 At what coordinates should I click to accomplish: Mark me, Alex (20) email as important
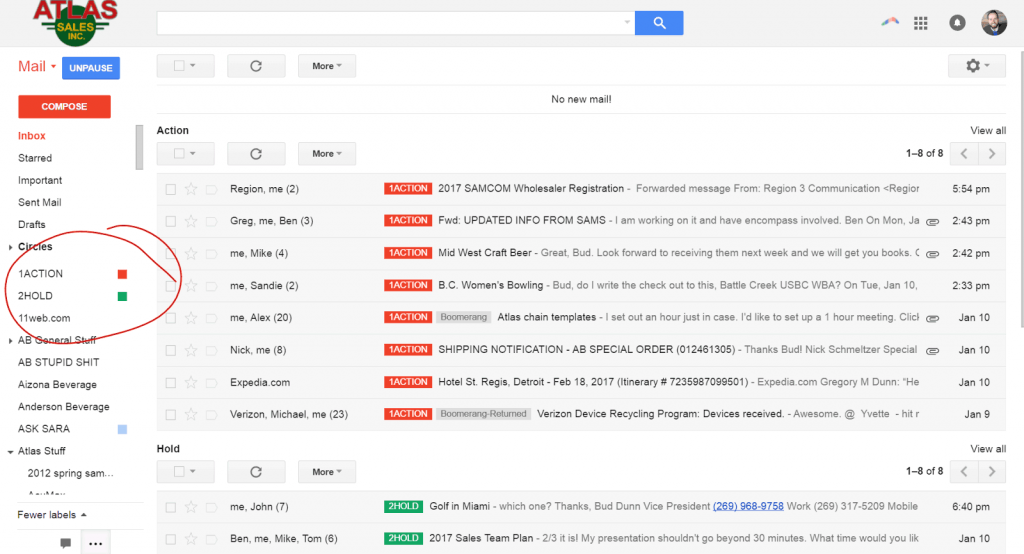[x=211, y=318]
